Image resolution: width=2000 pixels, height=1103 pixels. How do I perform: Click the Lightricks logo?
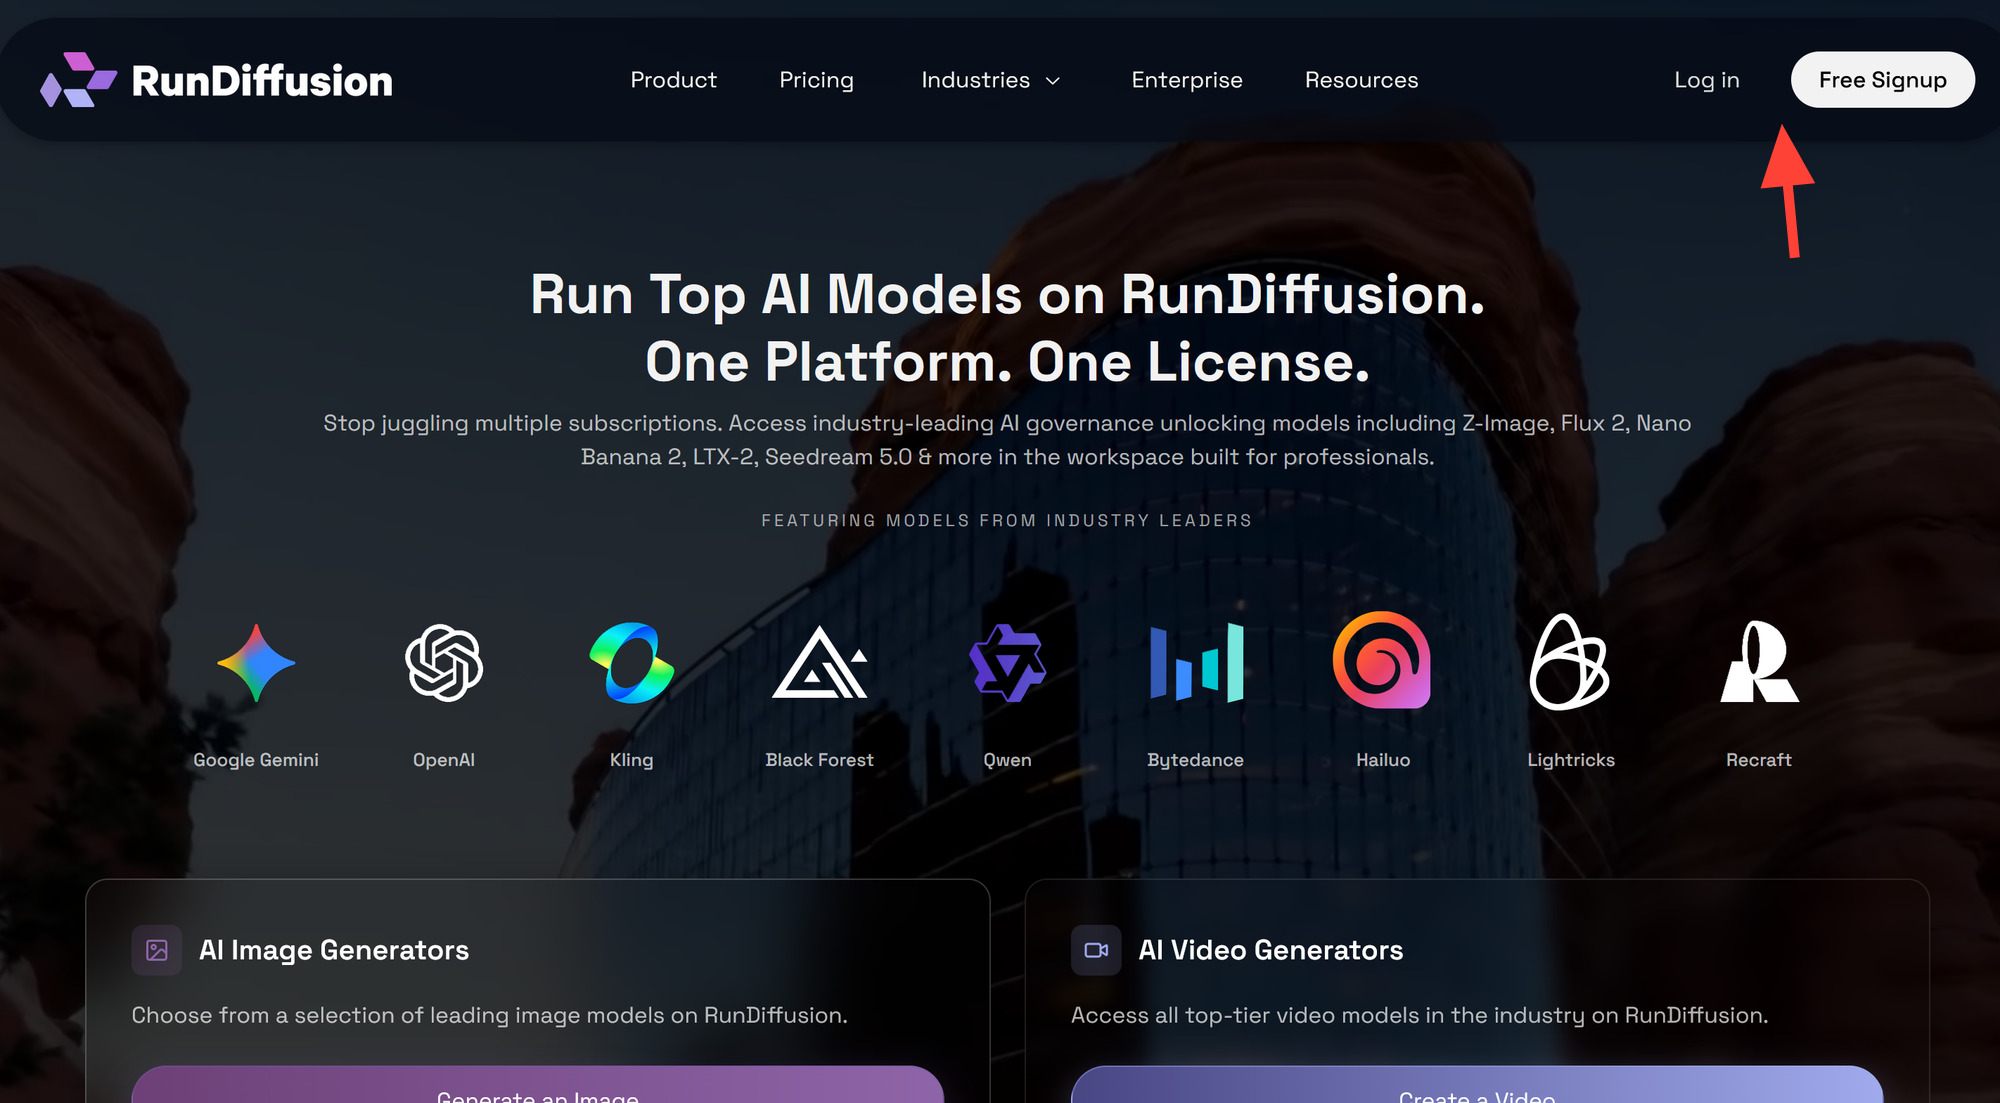pos(1571,662)
